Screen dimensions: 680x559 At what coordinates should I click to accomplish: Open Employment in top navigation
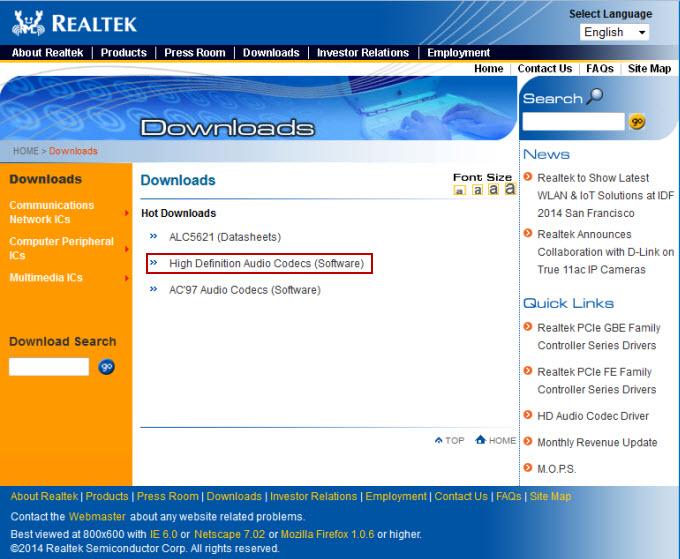[x=458, y=53]
